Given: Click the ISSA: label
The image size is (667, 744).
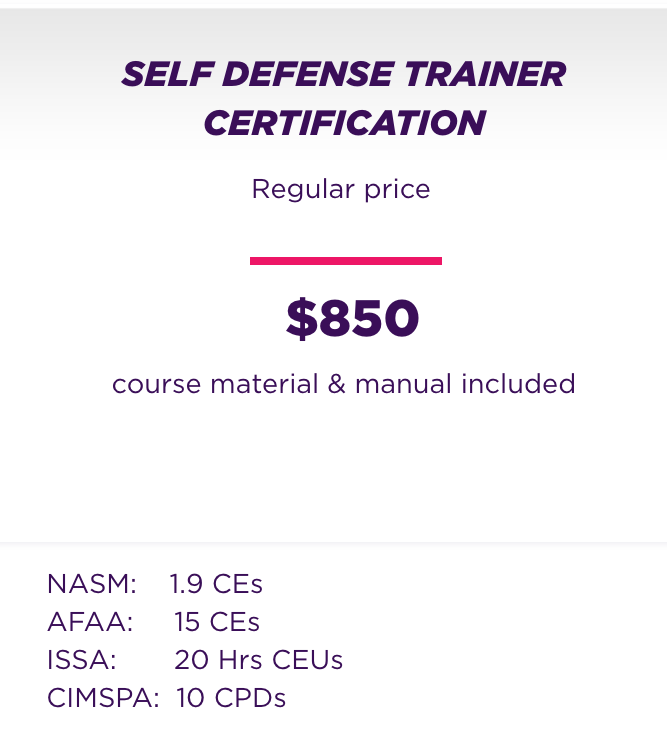Looking at the screenshot, I should pos(82,660).
